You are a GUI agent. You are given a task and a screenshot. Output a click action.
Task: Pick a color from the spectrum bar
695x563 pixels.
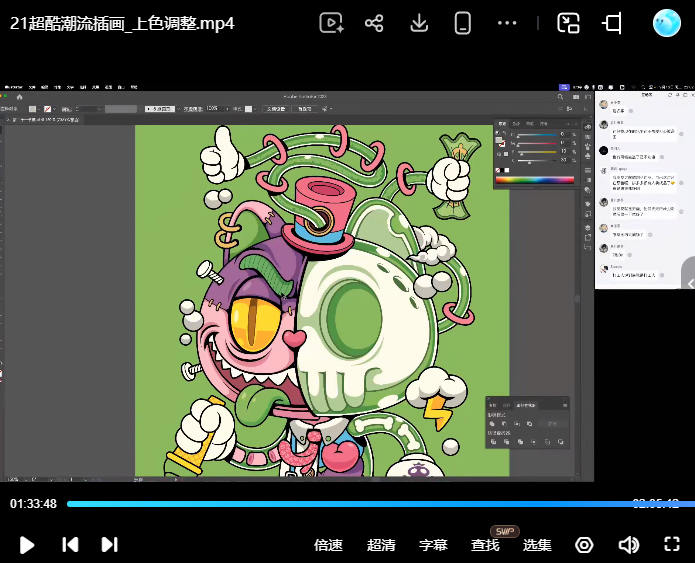[535, 180]
